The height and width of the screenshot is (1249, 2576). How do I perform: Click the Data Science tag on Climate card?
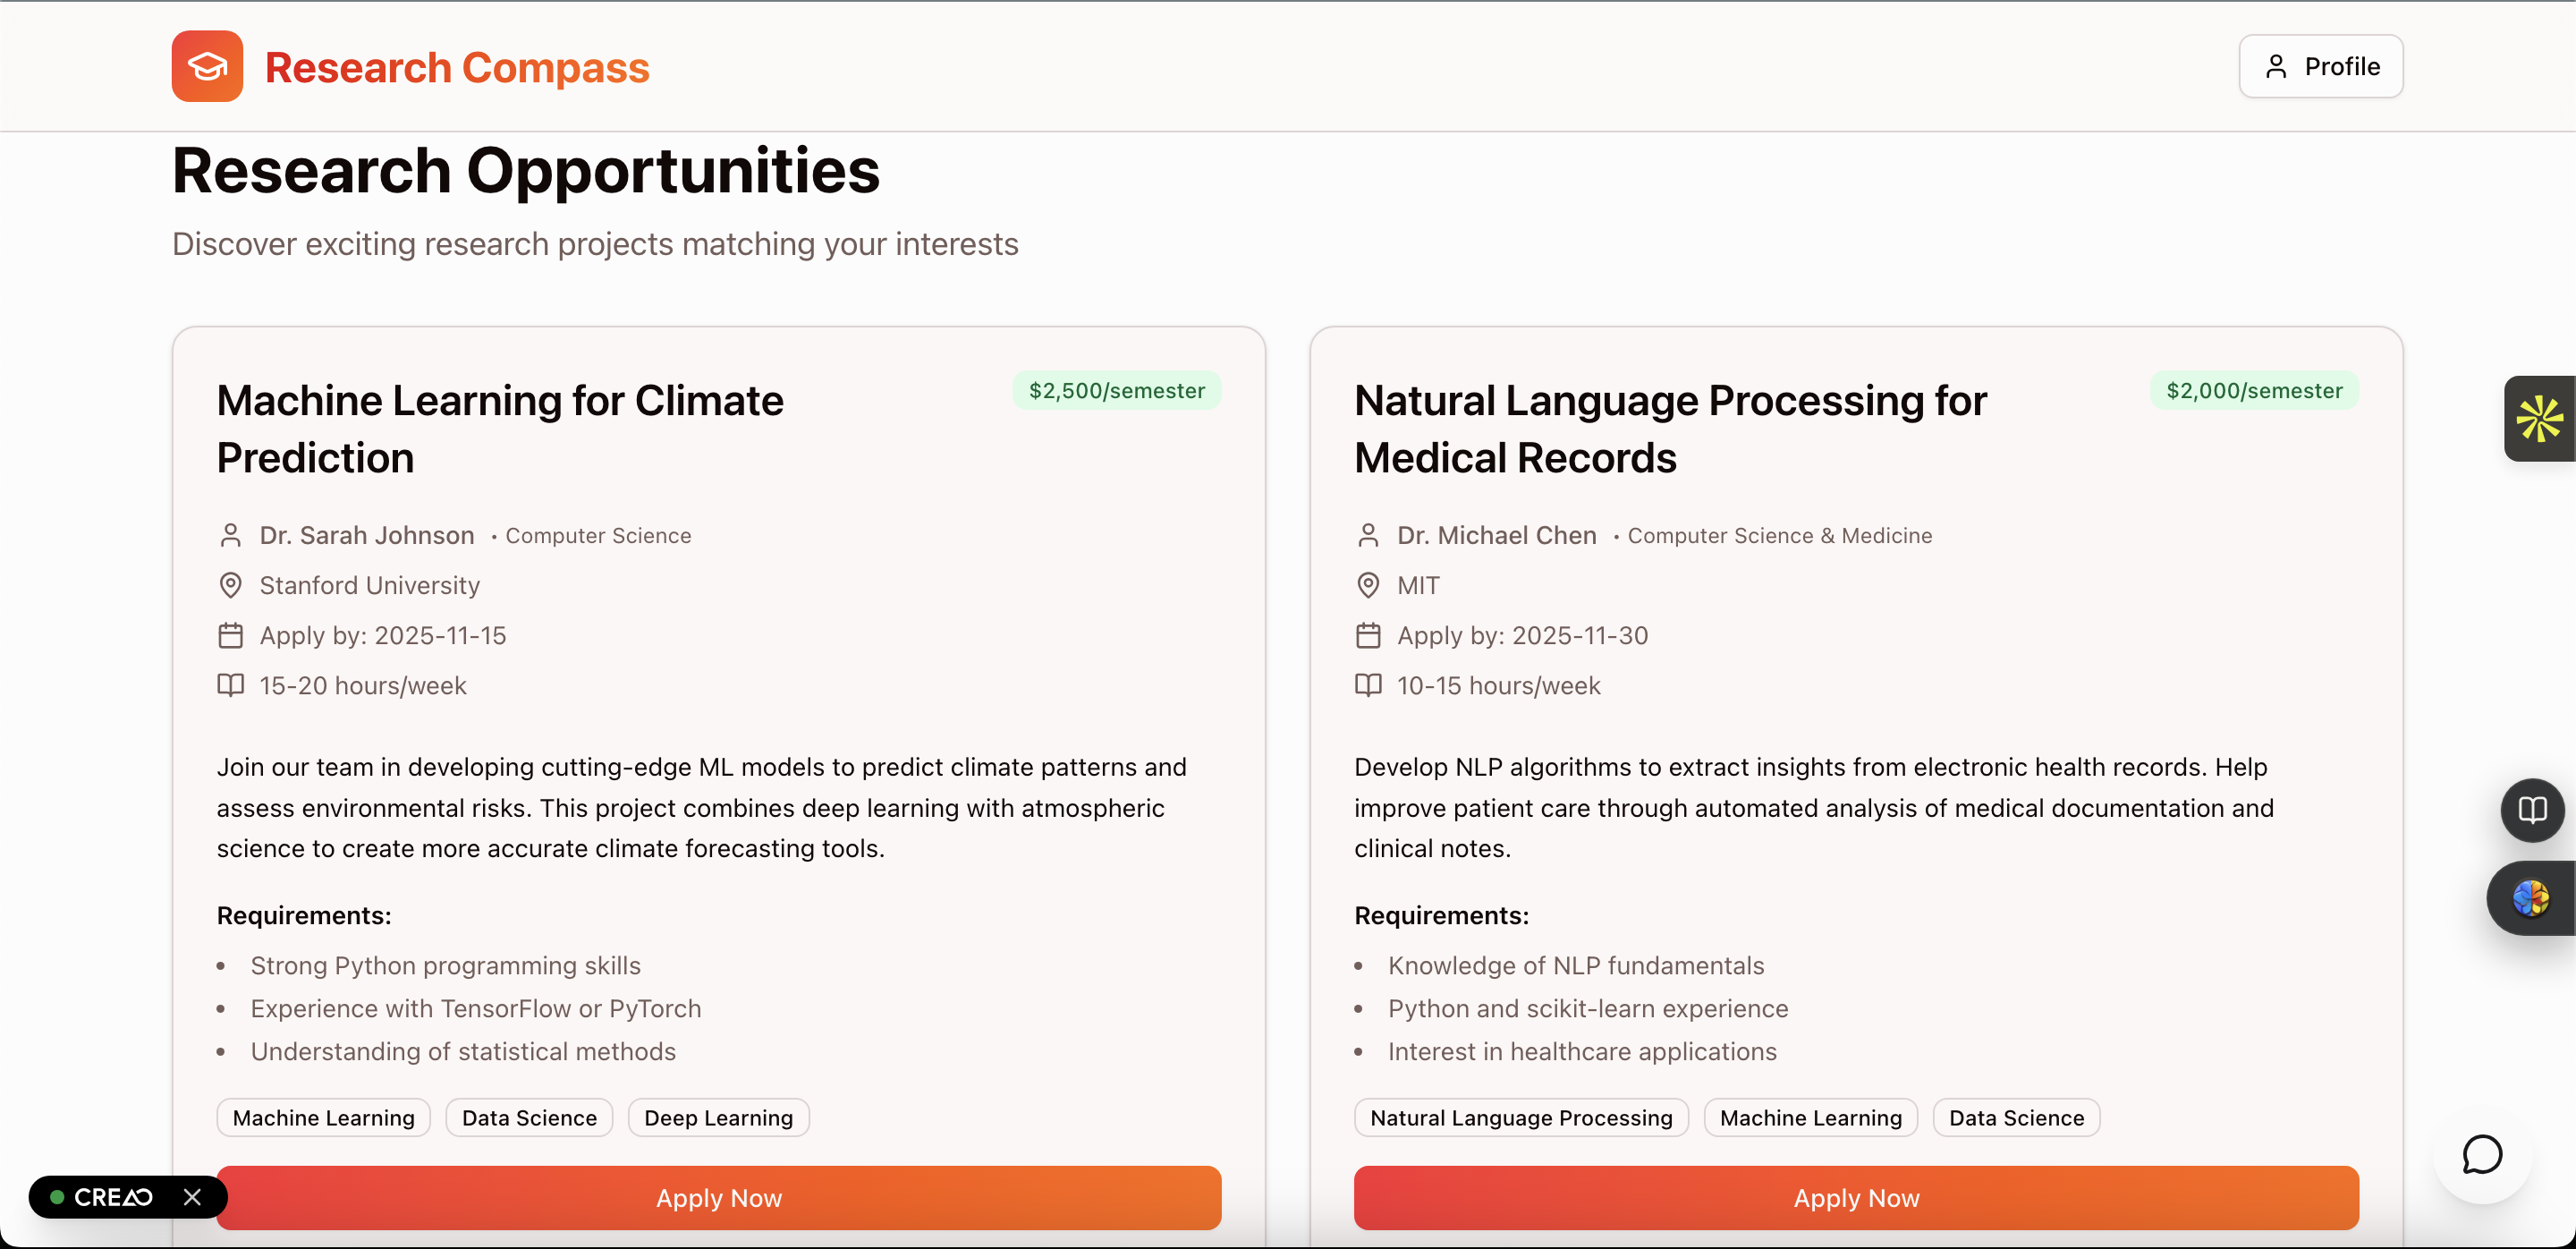tap(529, 1117)
